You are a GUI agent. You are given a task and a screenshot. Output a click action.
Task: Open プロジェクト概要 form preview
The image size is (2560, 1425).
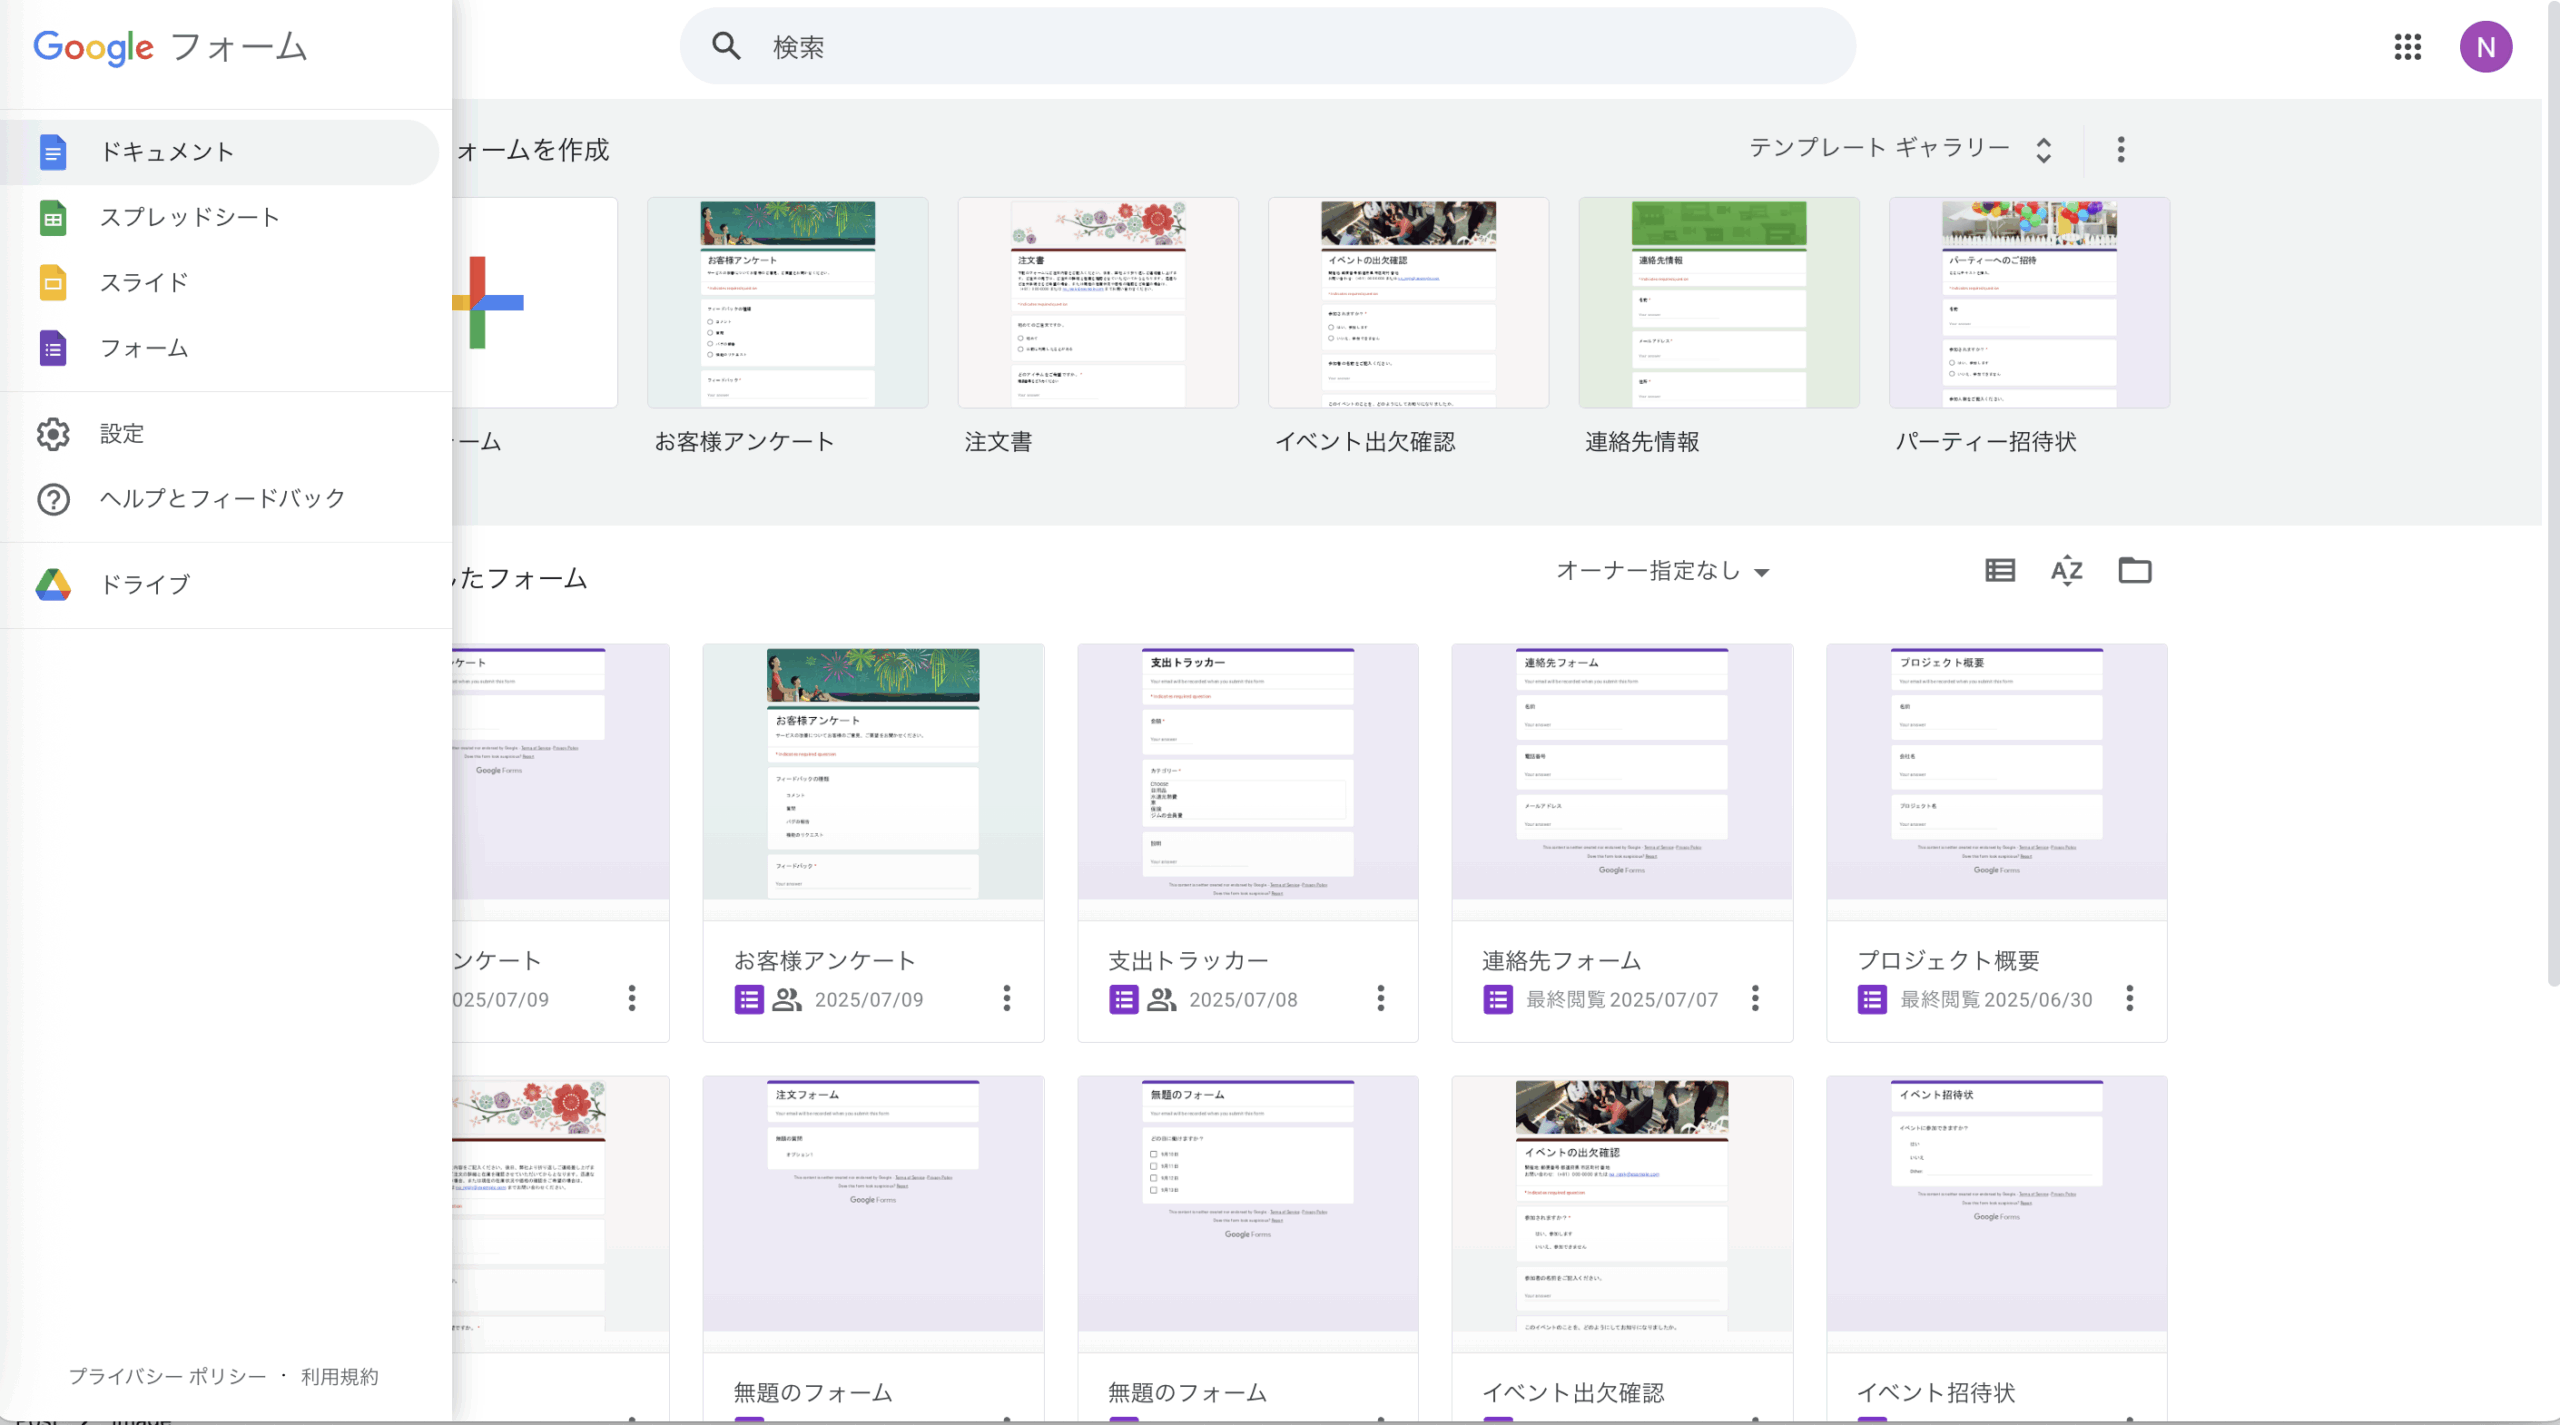click(1997, 781)
